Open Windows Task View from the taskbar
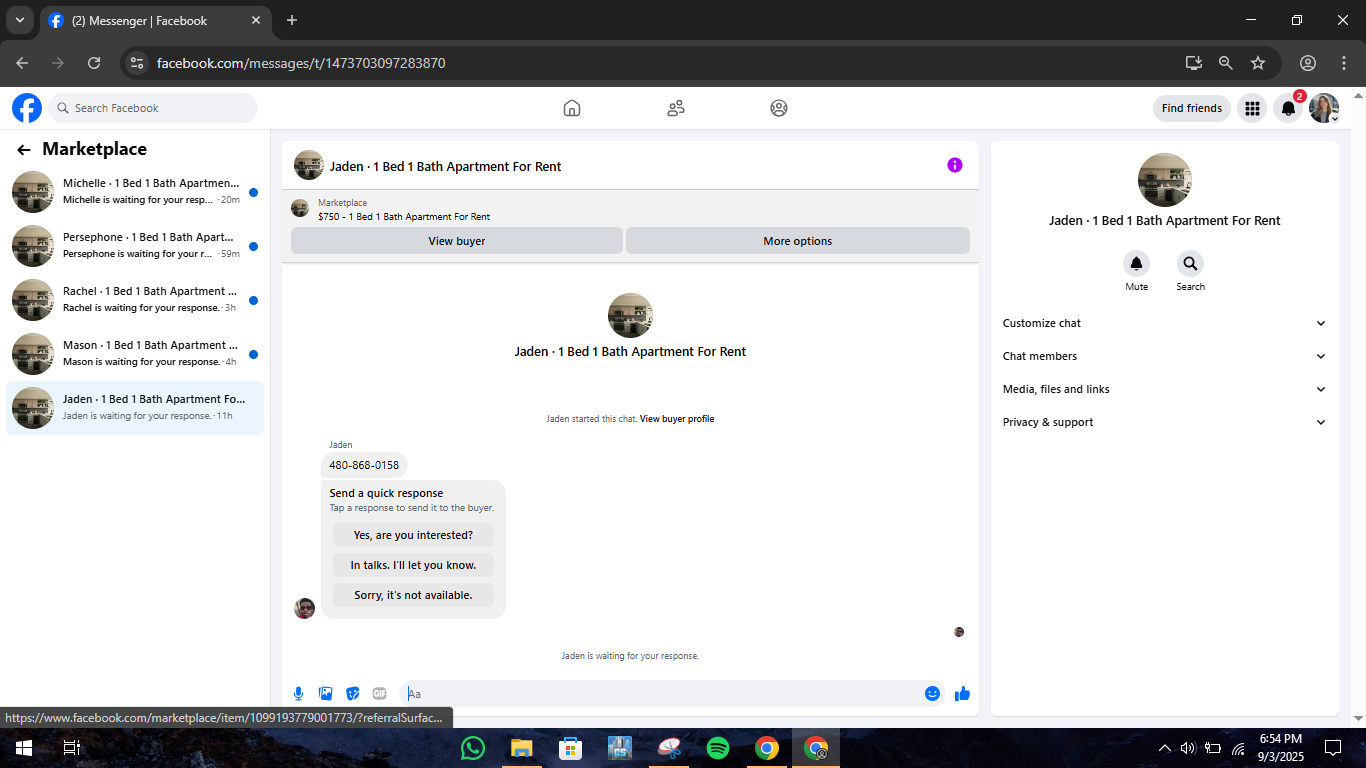The image size is (1366, 768). point(72,748)
